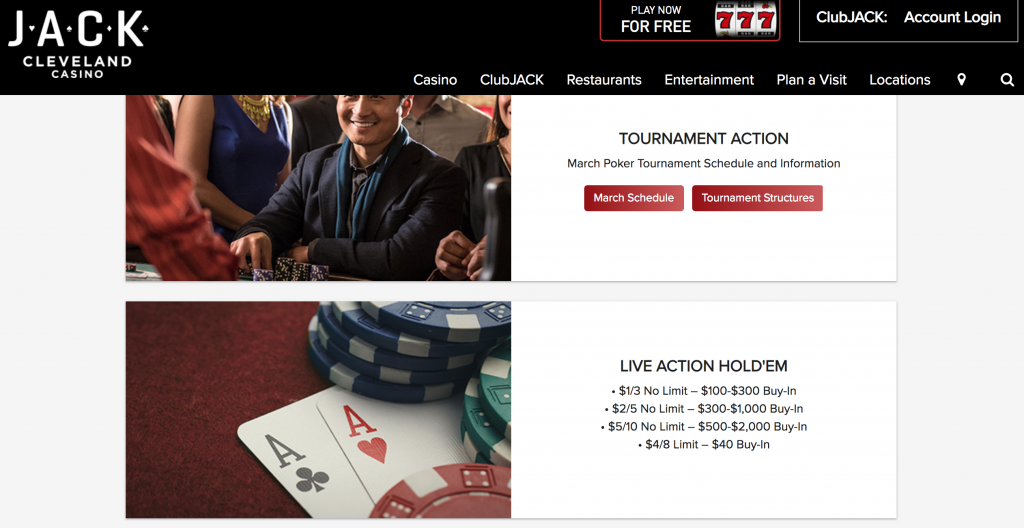
Task: Click the search magnifier icon
Action: coord(1007,80)
